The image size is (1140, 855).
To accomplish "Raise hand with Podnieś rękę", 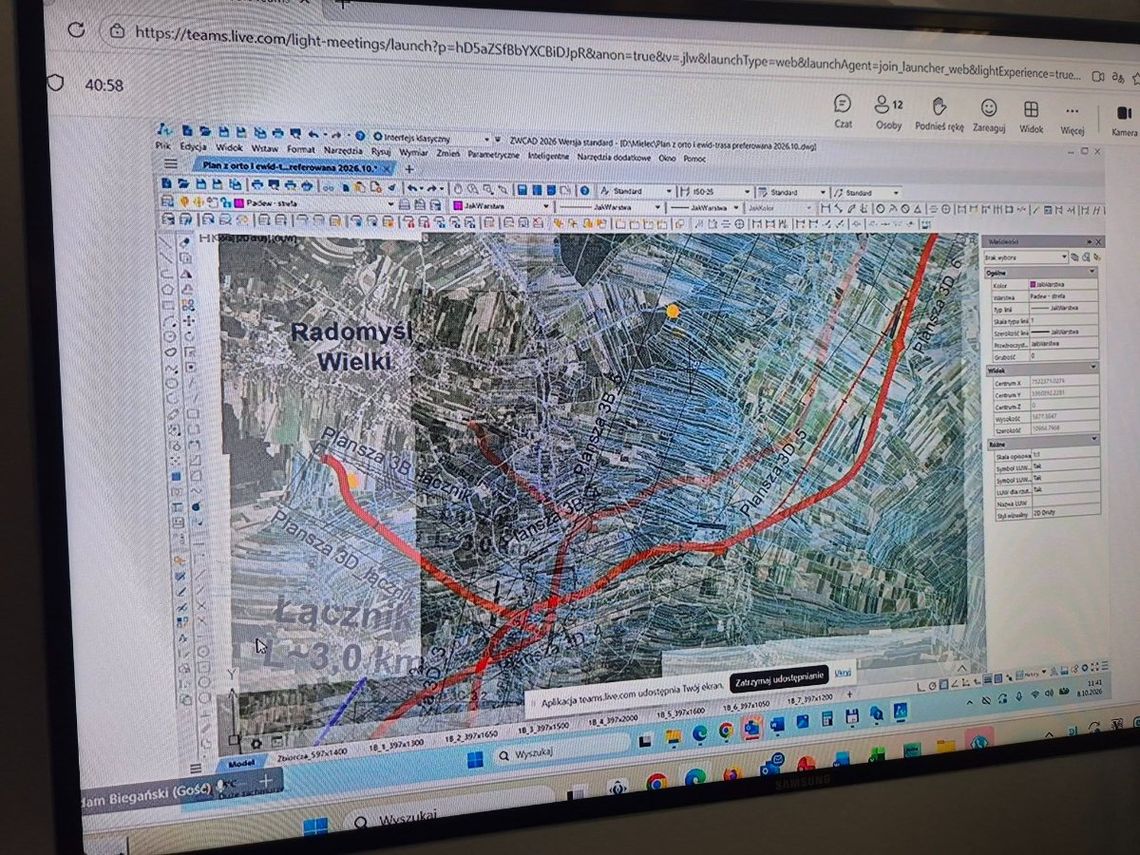I will click(x=939, y=114).
